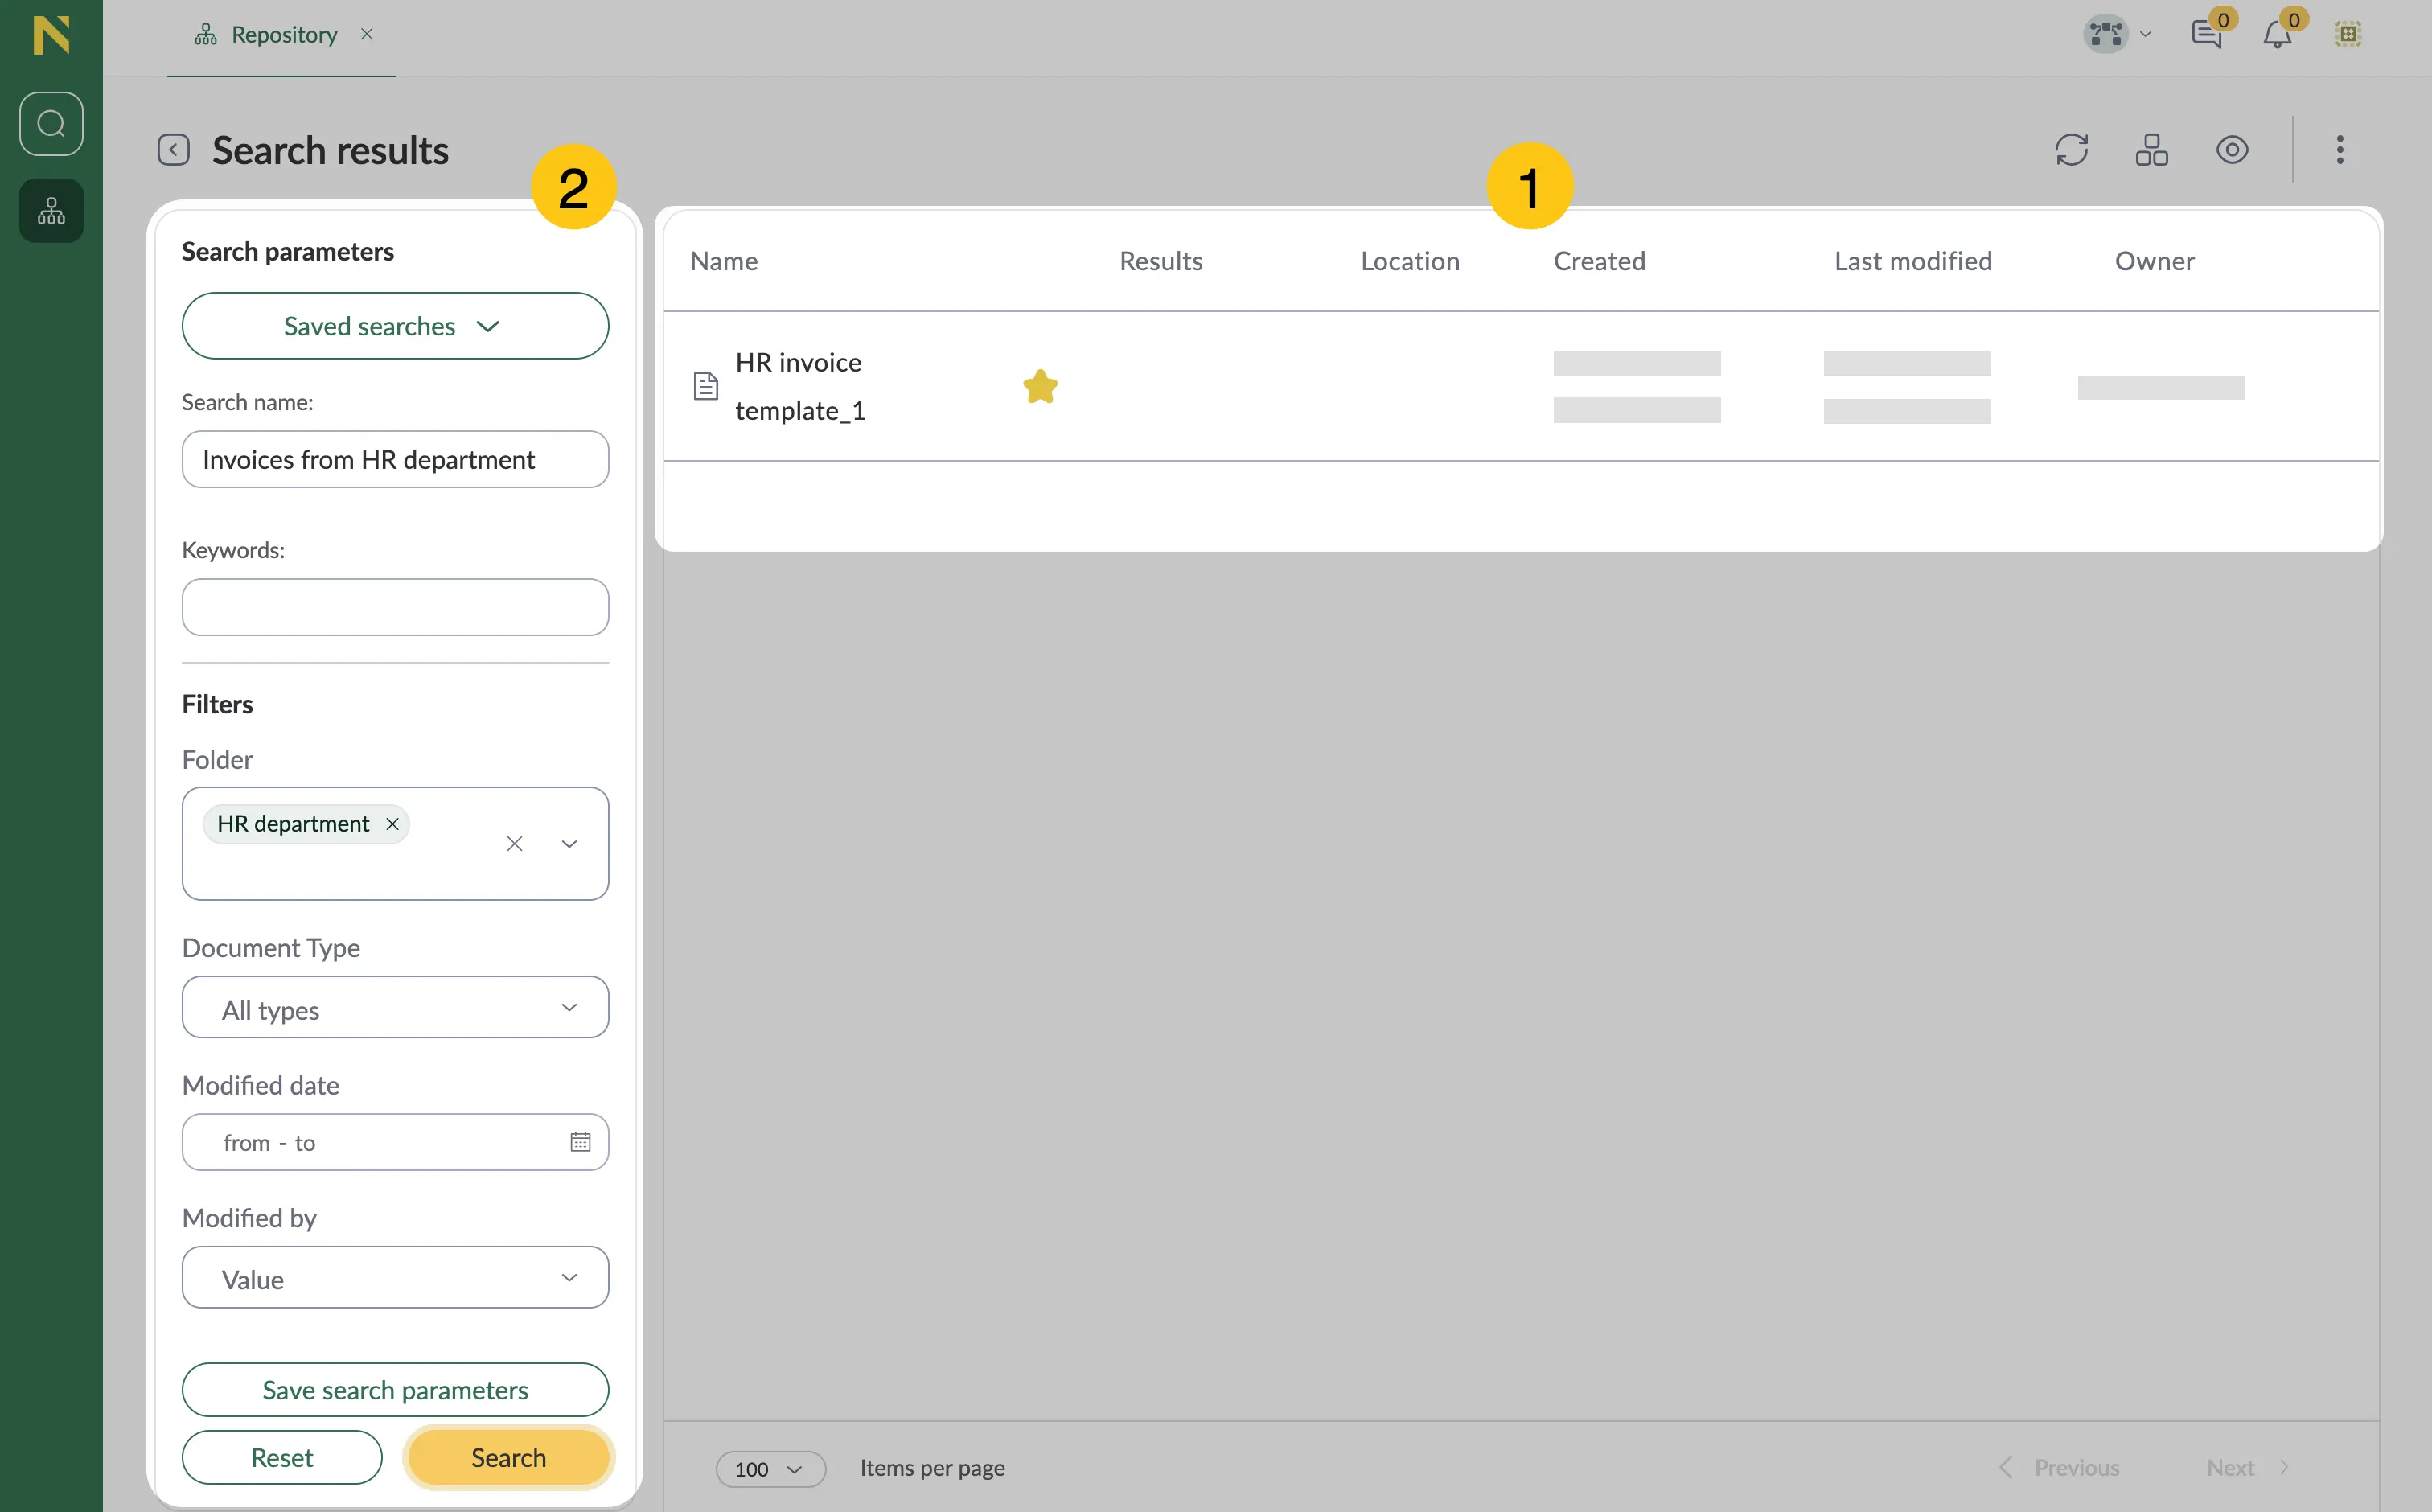Open the Modified date range field
The height and width of the screenshot is (1512, 2432).
[395, 1142]
